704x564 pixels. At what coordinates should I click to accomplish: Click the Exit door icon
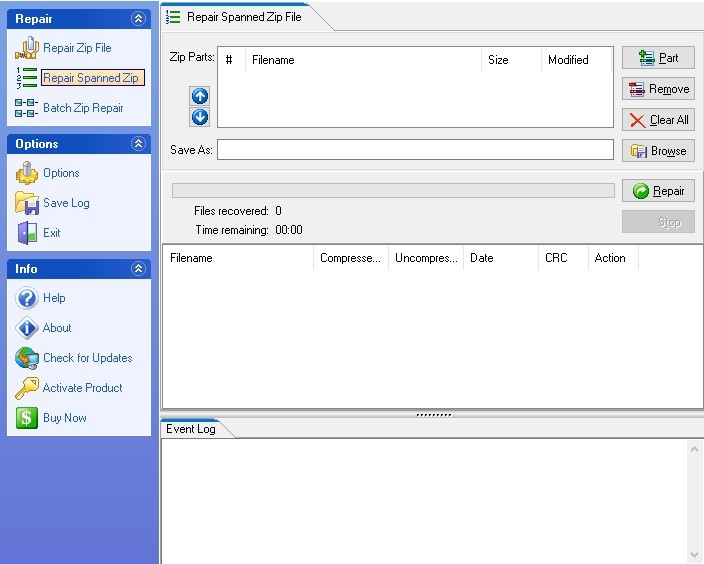click(x=26, y=233)
